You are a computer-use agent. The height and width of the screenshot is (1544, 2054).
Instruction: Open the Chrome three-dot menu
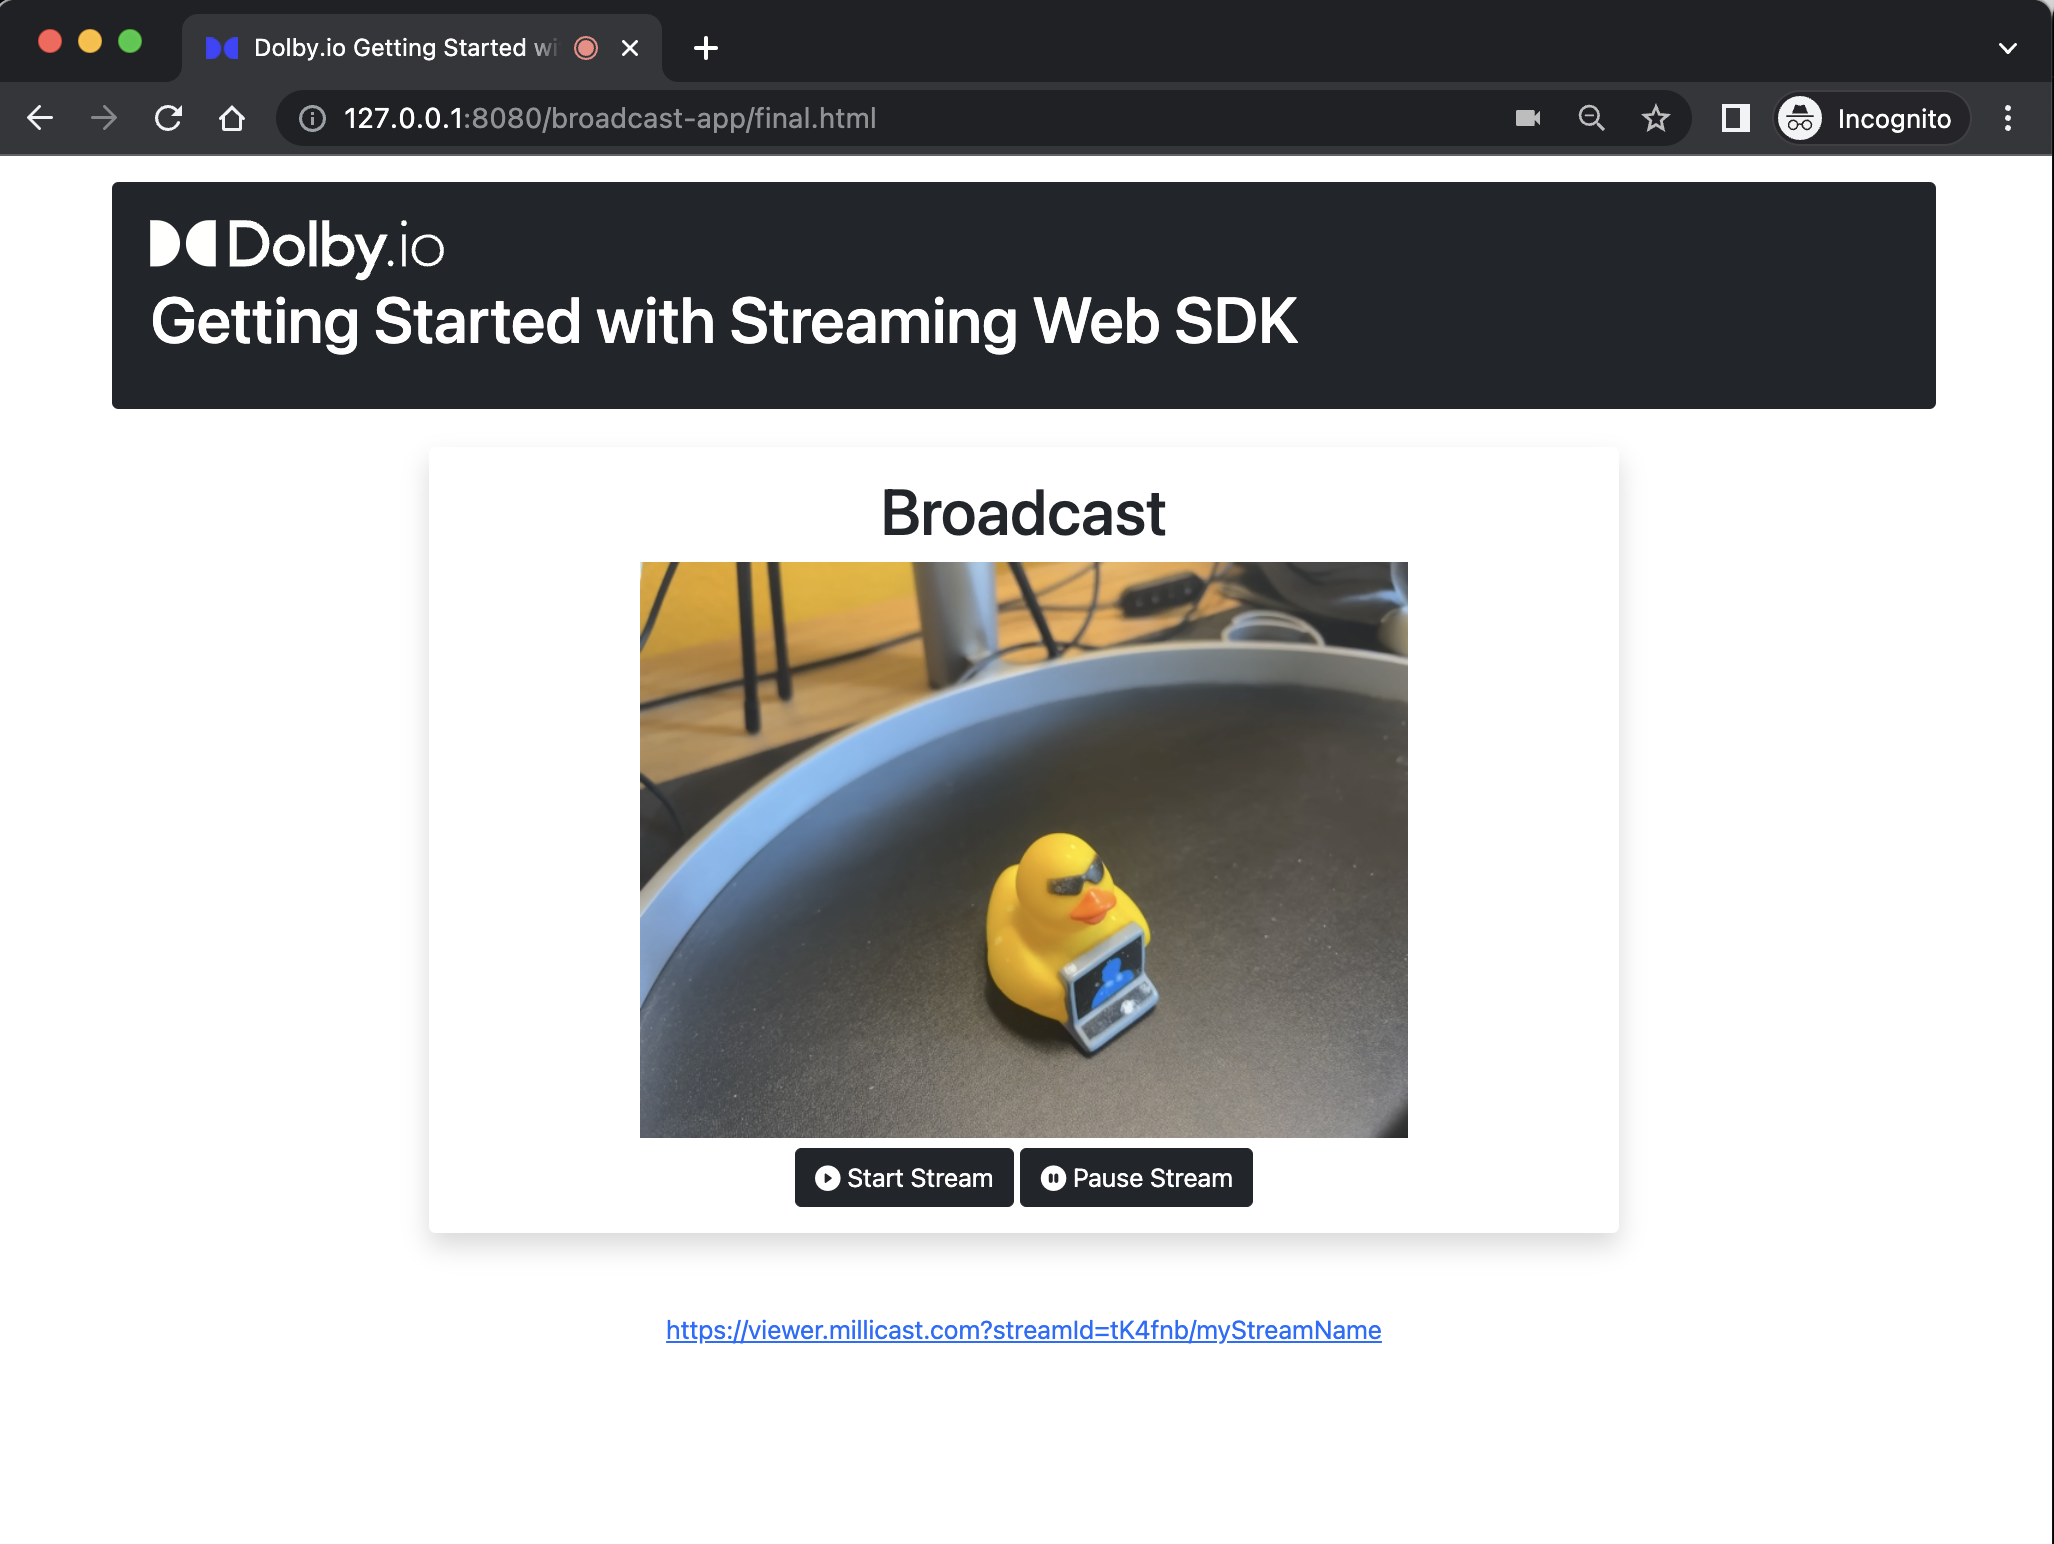coord(2008,118)
